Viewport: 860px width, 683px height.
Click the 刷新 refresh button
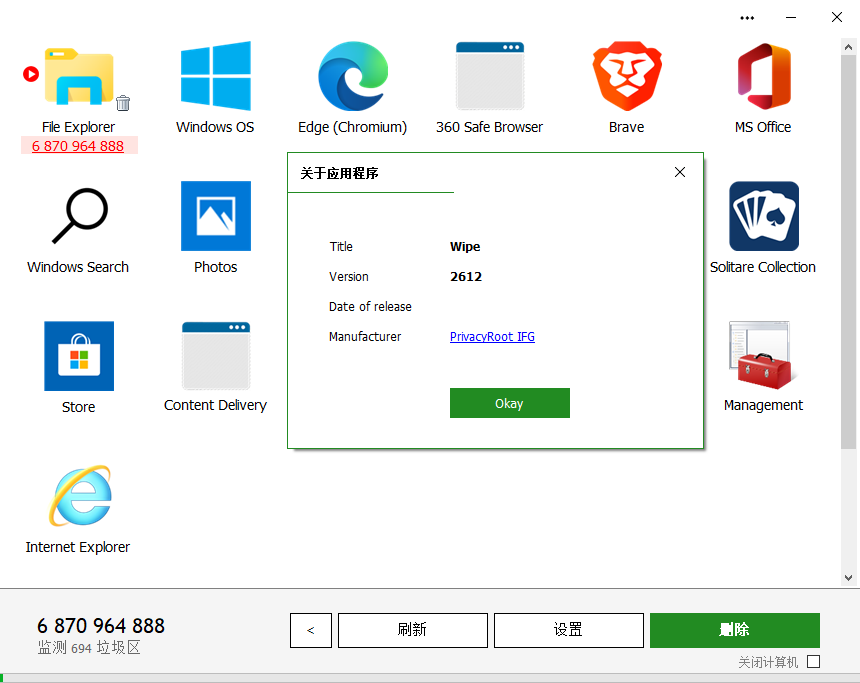(412, 630)
